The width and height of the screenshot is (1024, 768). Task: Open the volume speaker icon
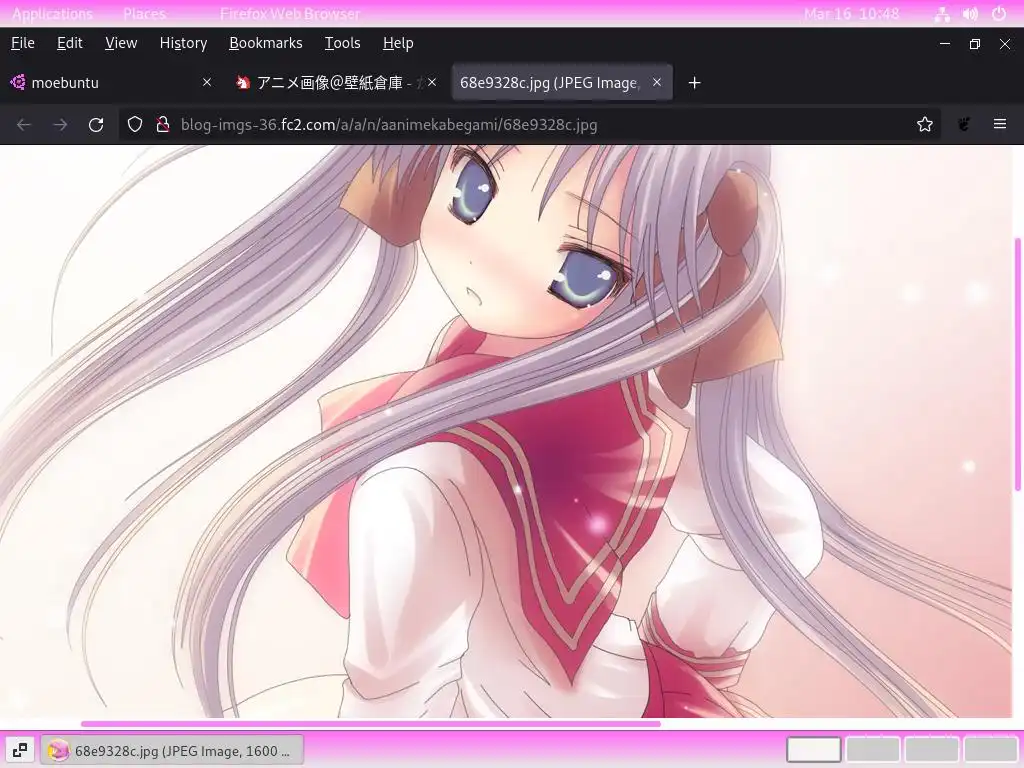pyautogui.click(x=970, y=14)
